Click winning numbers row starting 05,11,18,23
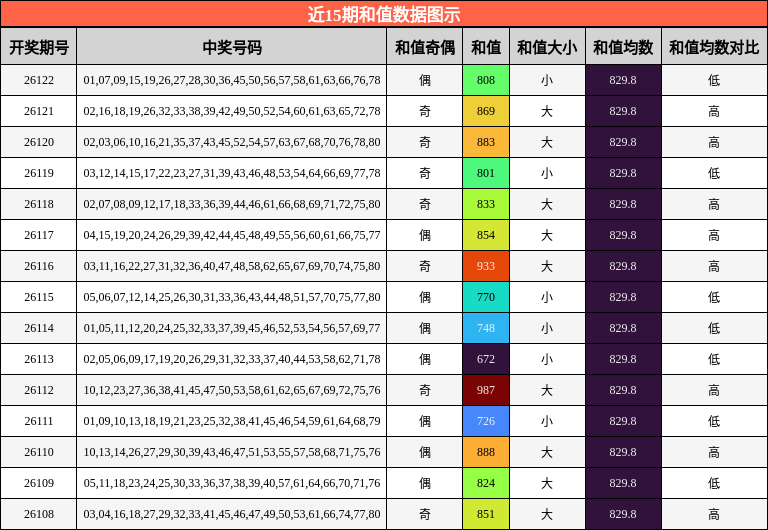This screenshot has width=768, height=530. pyautogui.click(x=232, y=483)
